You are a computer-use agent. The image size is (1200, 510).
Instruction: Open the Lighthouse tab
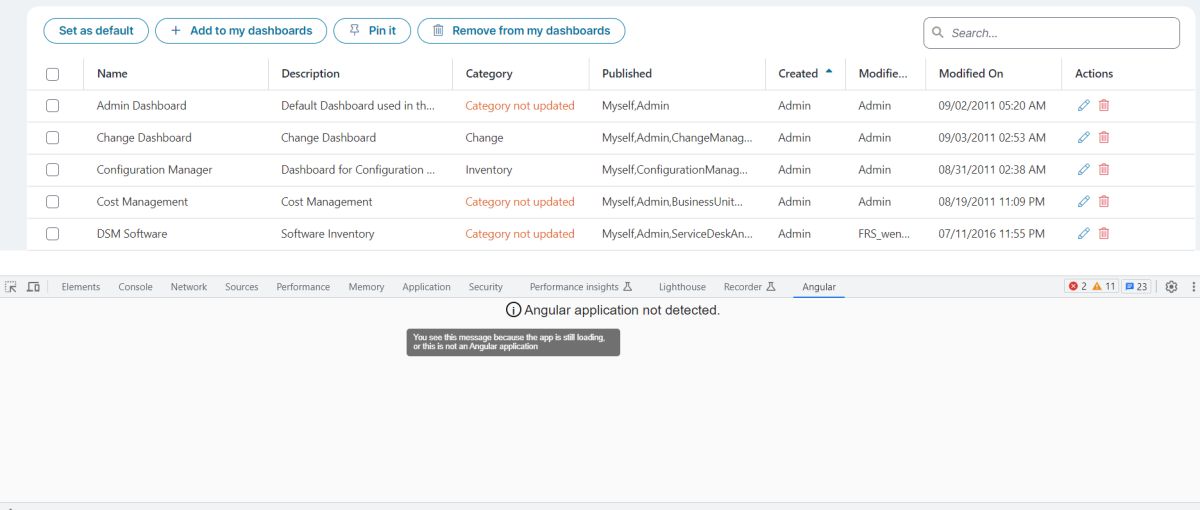(x=682, y=287)
